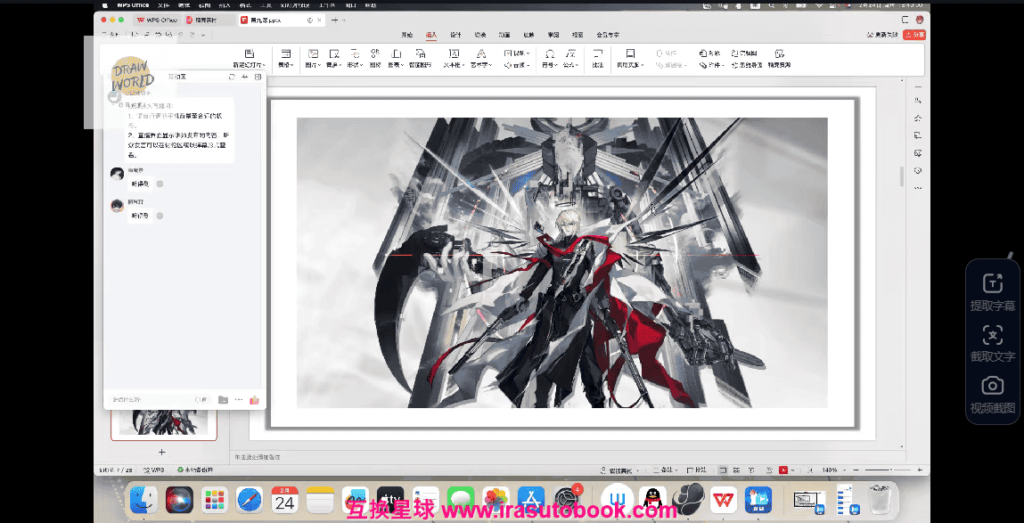Select the current slide thumbnail
Screen dimensions: 1024x523
click(x=164, y=424)
